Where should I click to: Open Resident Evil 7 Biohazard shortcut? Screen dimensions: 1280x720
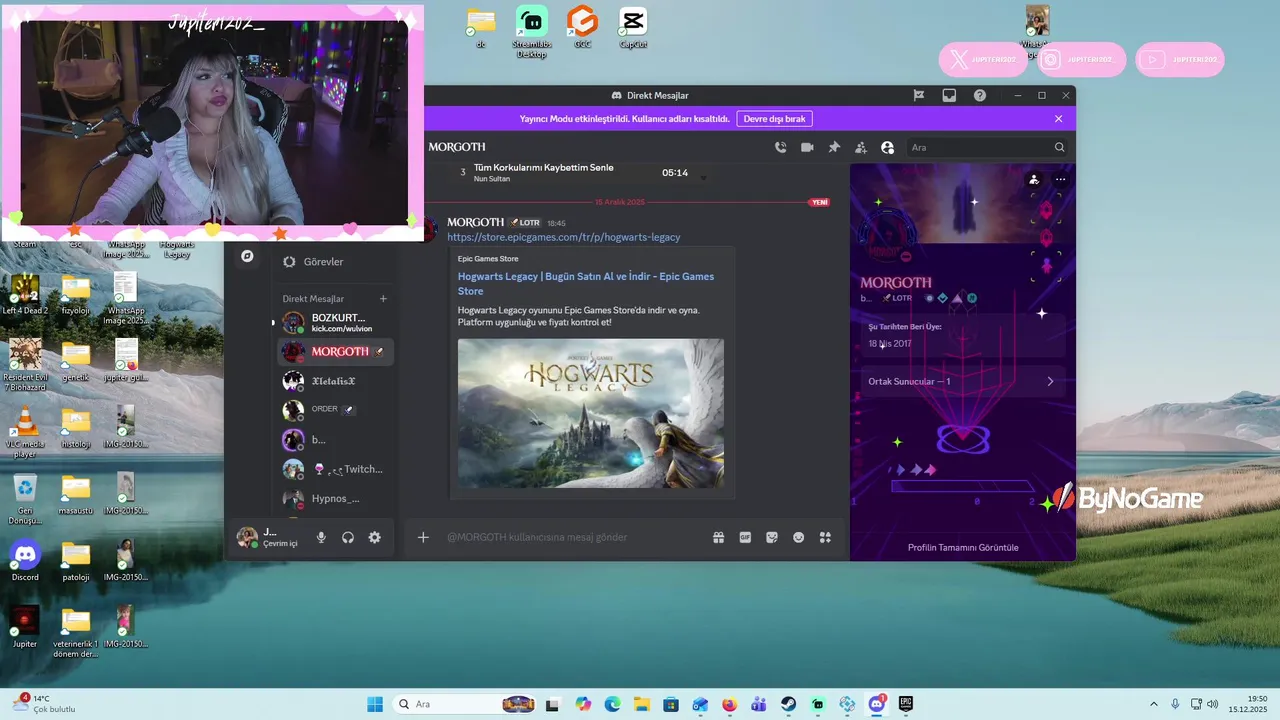coord(25,364)
